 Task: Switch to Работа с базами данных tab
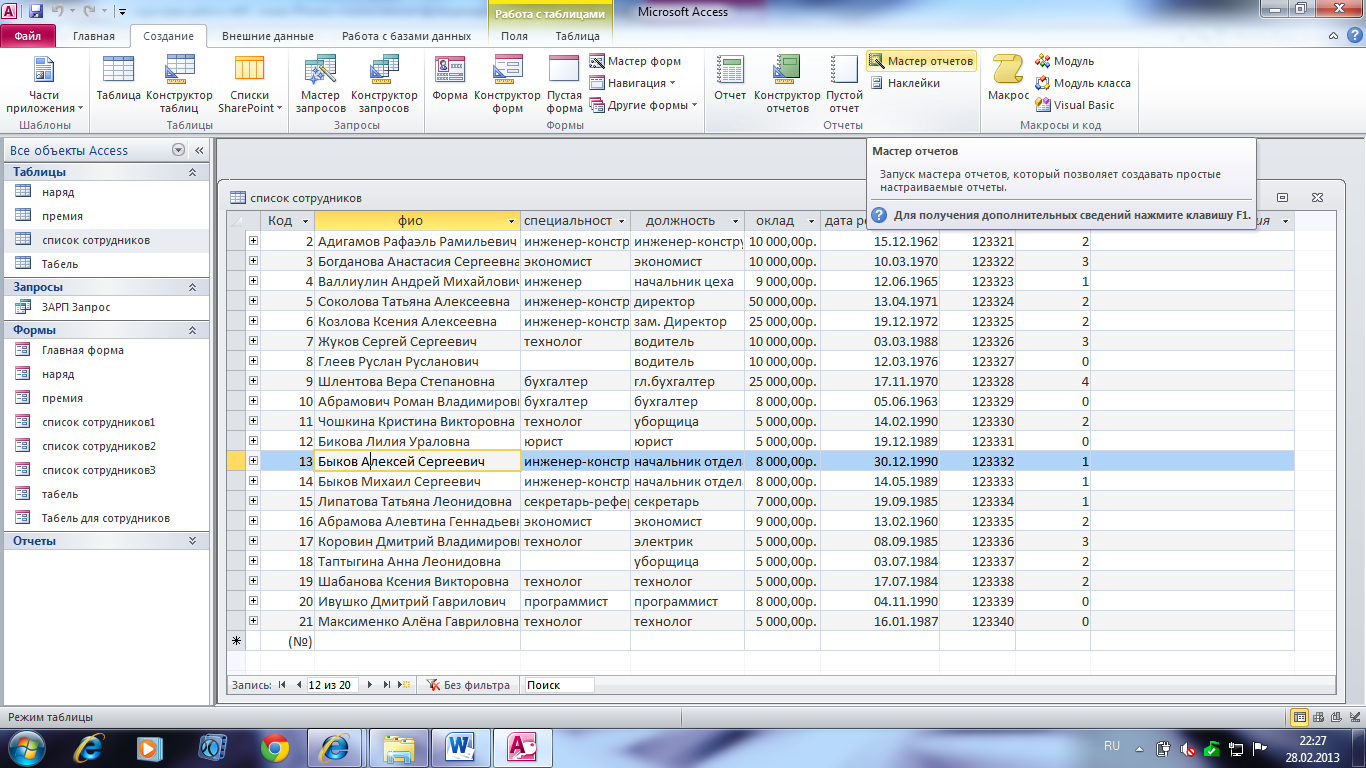click(406, 36)
